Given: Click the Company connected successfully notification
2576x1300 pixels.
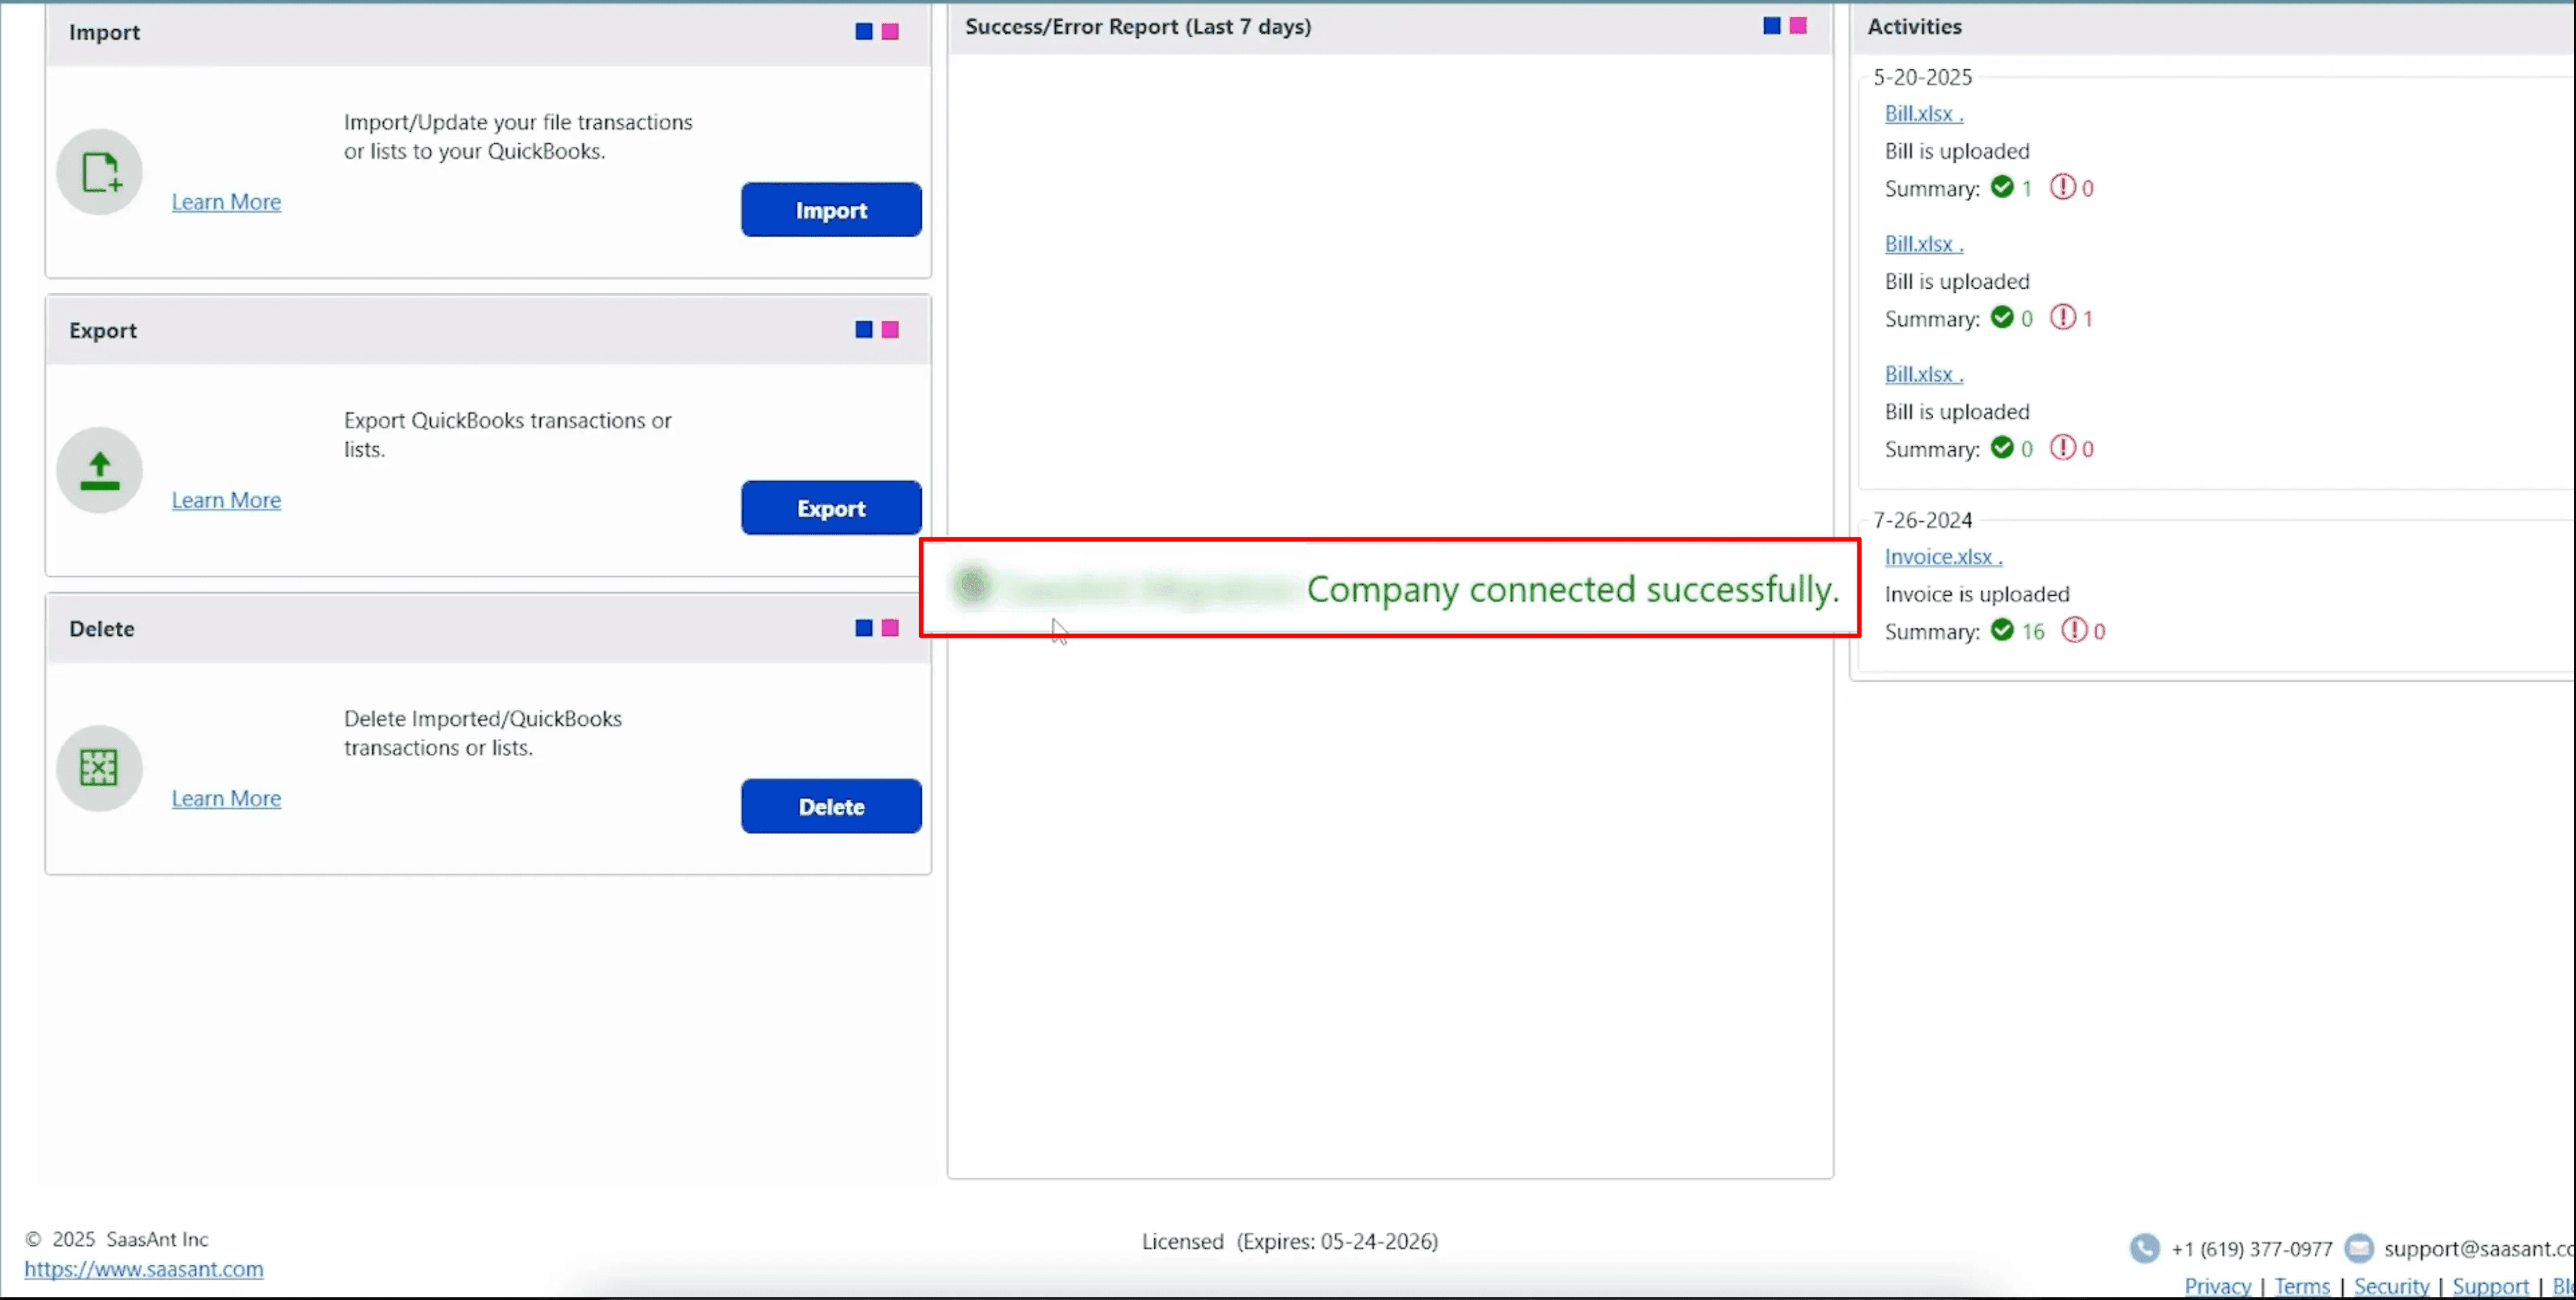Looking at the screenshot, I should coord(1572,589).
